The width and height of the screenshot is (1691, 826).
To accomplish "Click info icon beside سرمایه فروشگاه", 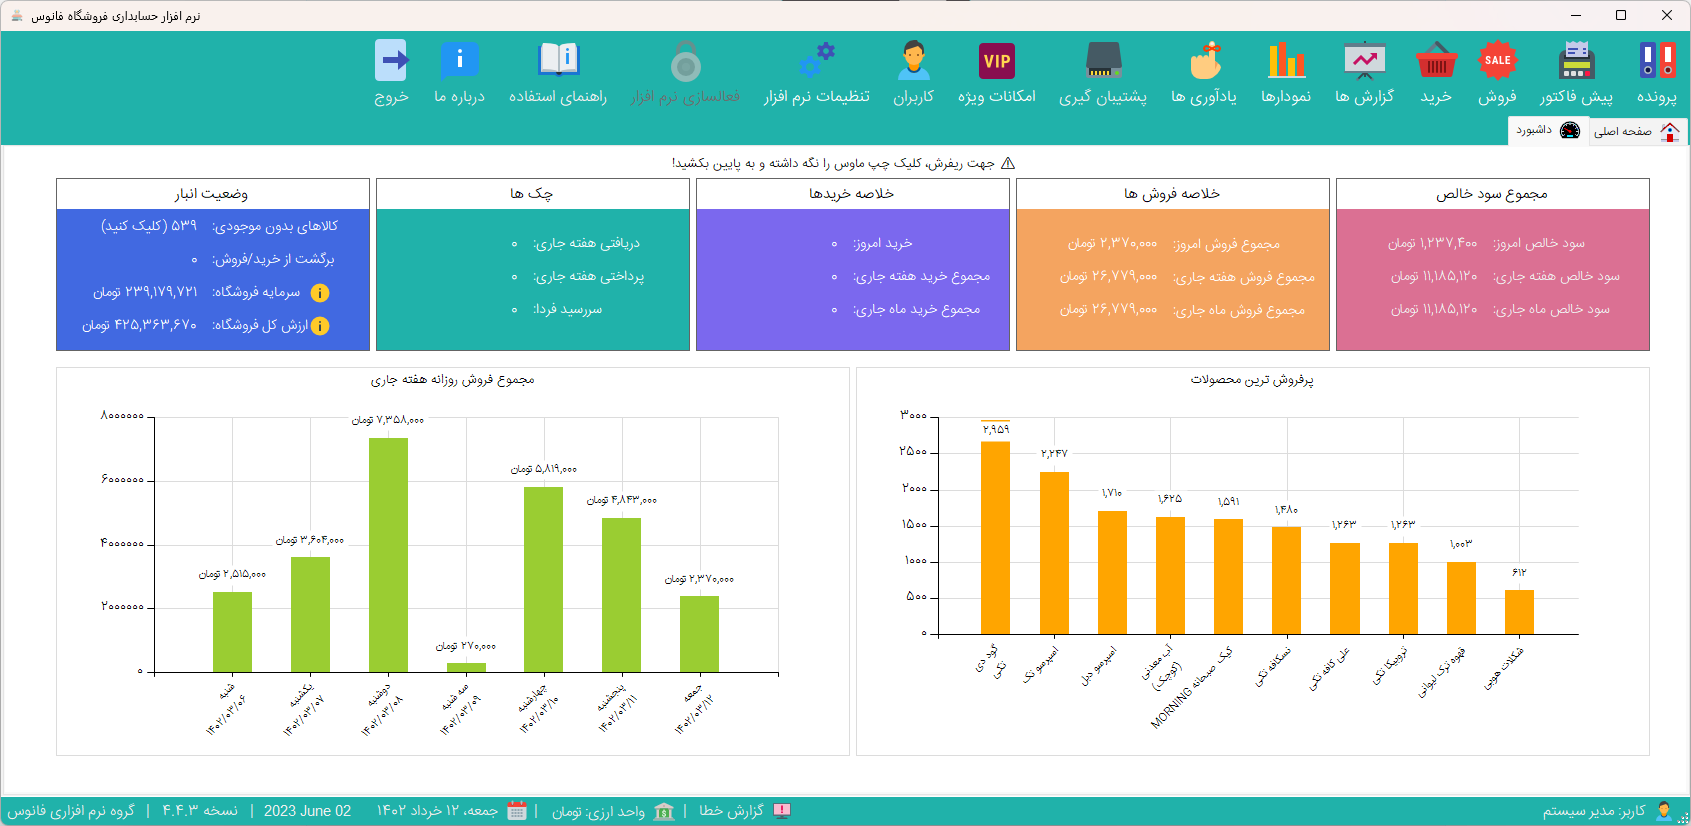I will click(320, 293).
